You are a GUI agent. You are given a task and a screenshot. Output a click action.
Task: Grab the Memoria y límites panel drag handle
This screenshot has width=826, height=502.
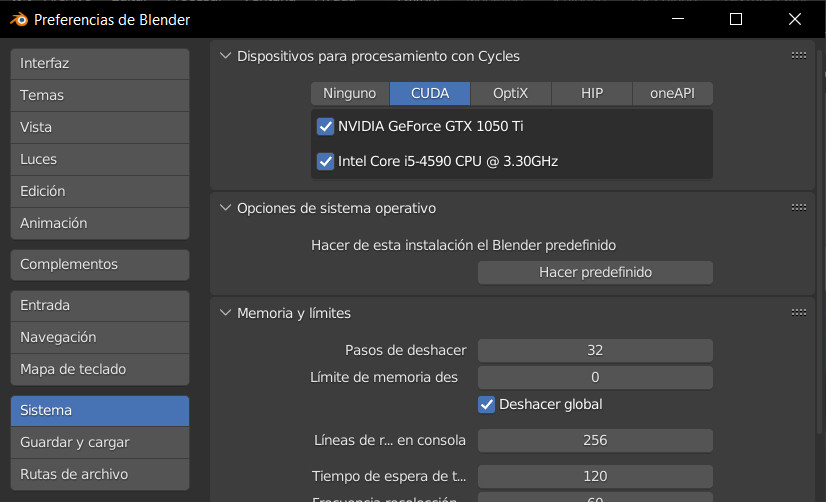pos(799,312)
